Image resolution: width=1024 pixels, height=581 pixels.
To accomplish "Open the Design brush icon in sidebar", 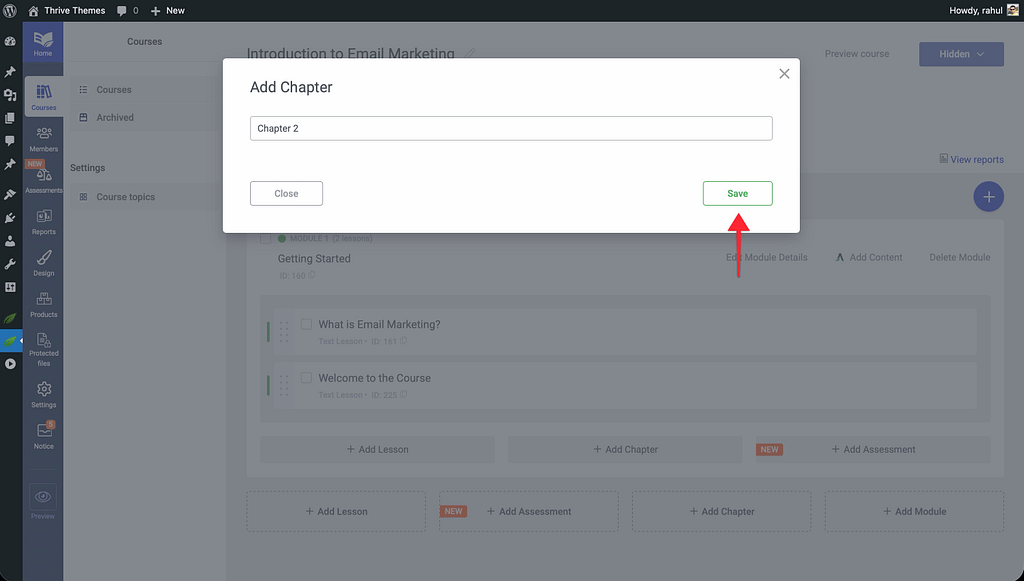I will [44, 262].
